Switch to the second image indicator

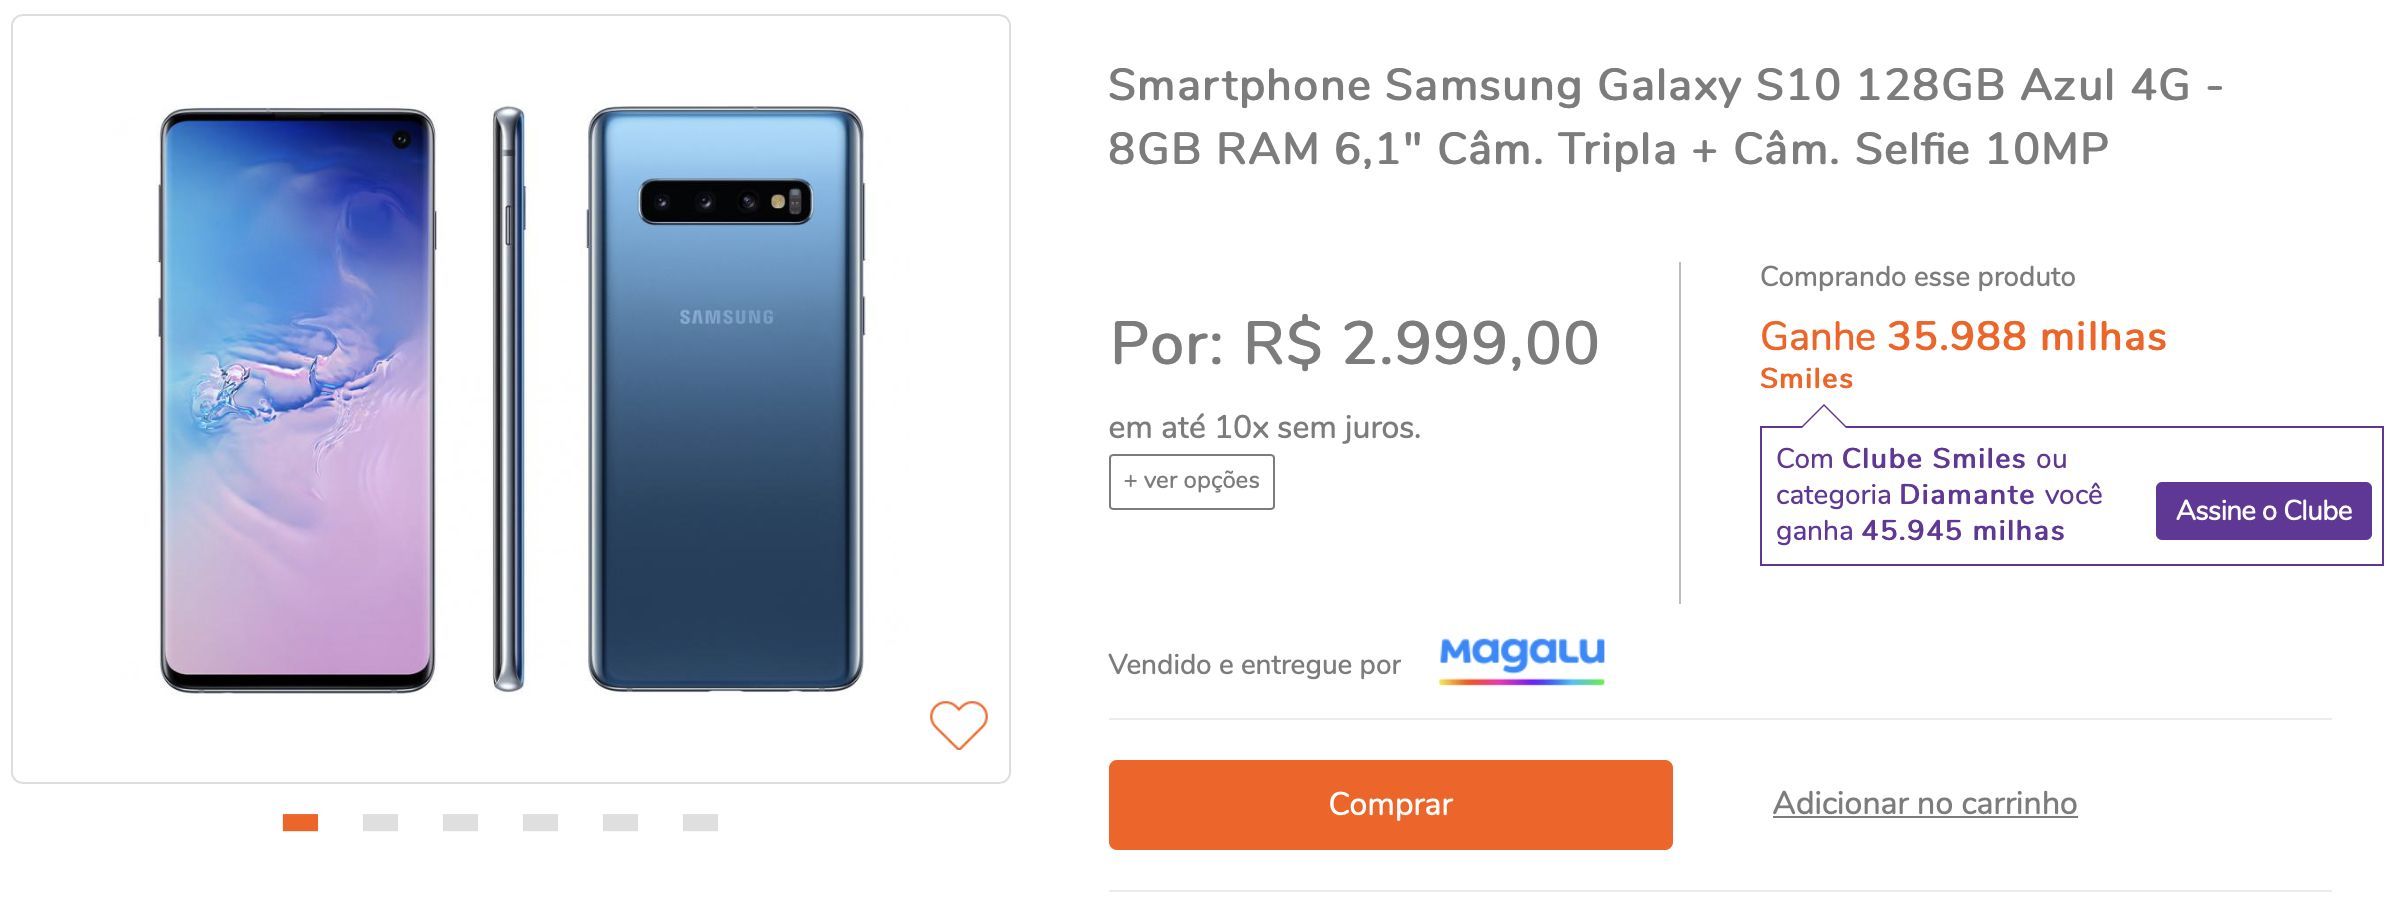(x=380, y=822)
